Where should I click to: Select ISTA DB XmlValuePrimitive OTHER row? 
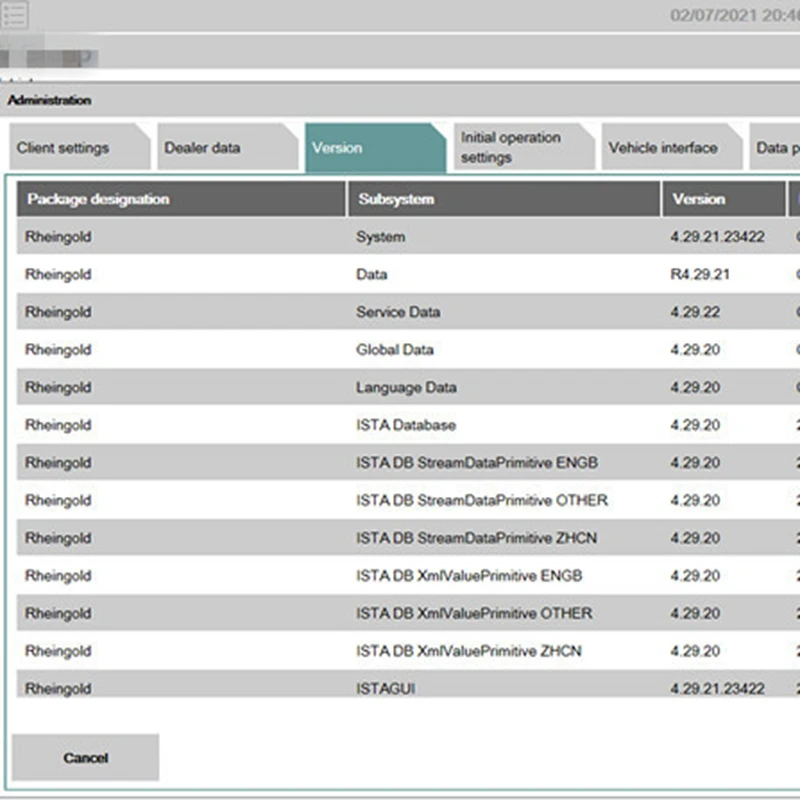pos(408,613)
